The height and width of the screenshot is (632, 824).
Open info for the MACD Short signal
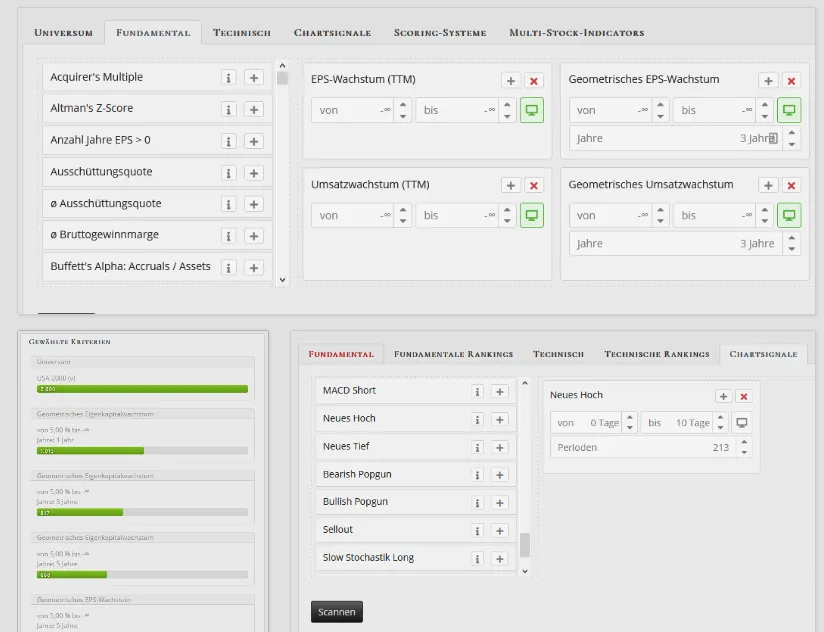click(475, 392)
